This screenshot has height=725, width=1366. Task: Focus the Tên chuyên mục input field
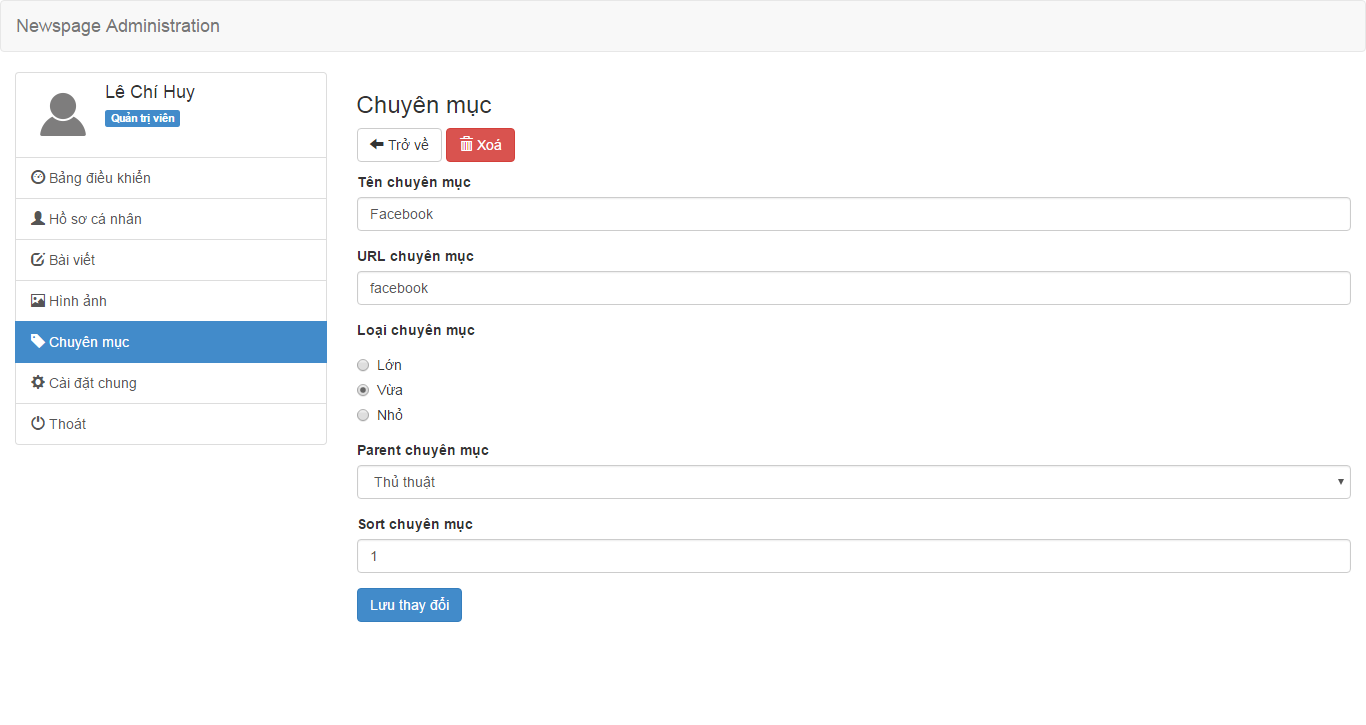tap(854, 214)
